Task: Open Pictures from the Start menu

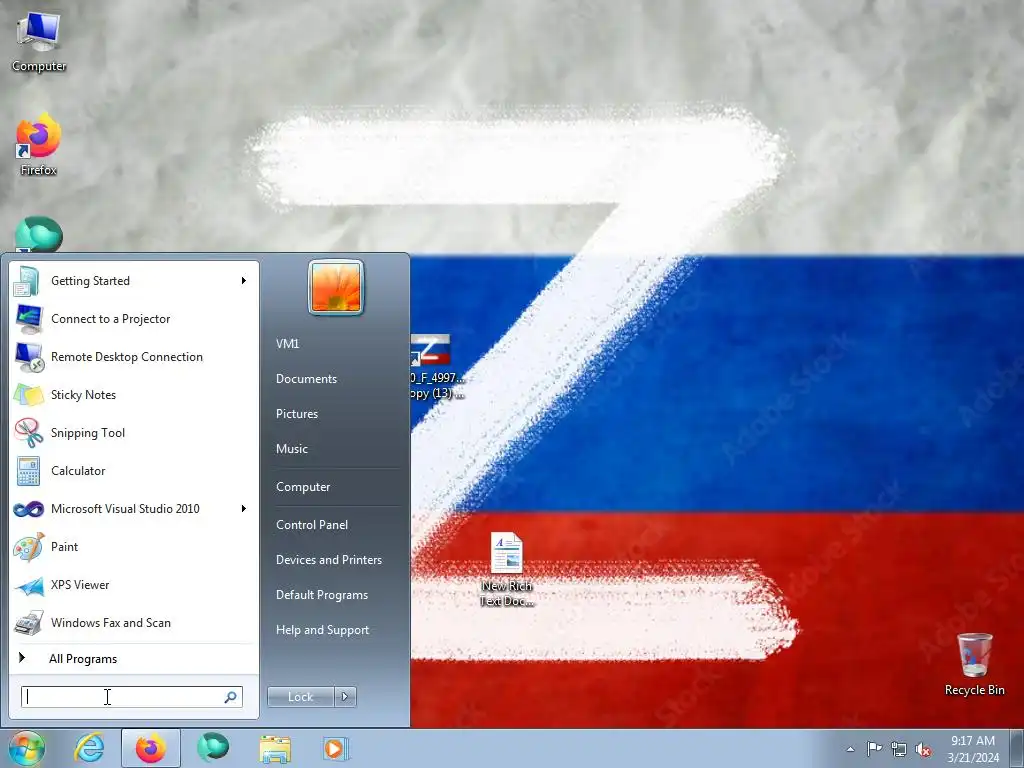Action: tap(297, 414)
